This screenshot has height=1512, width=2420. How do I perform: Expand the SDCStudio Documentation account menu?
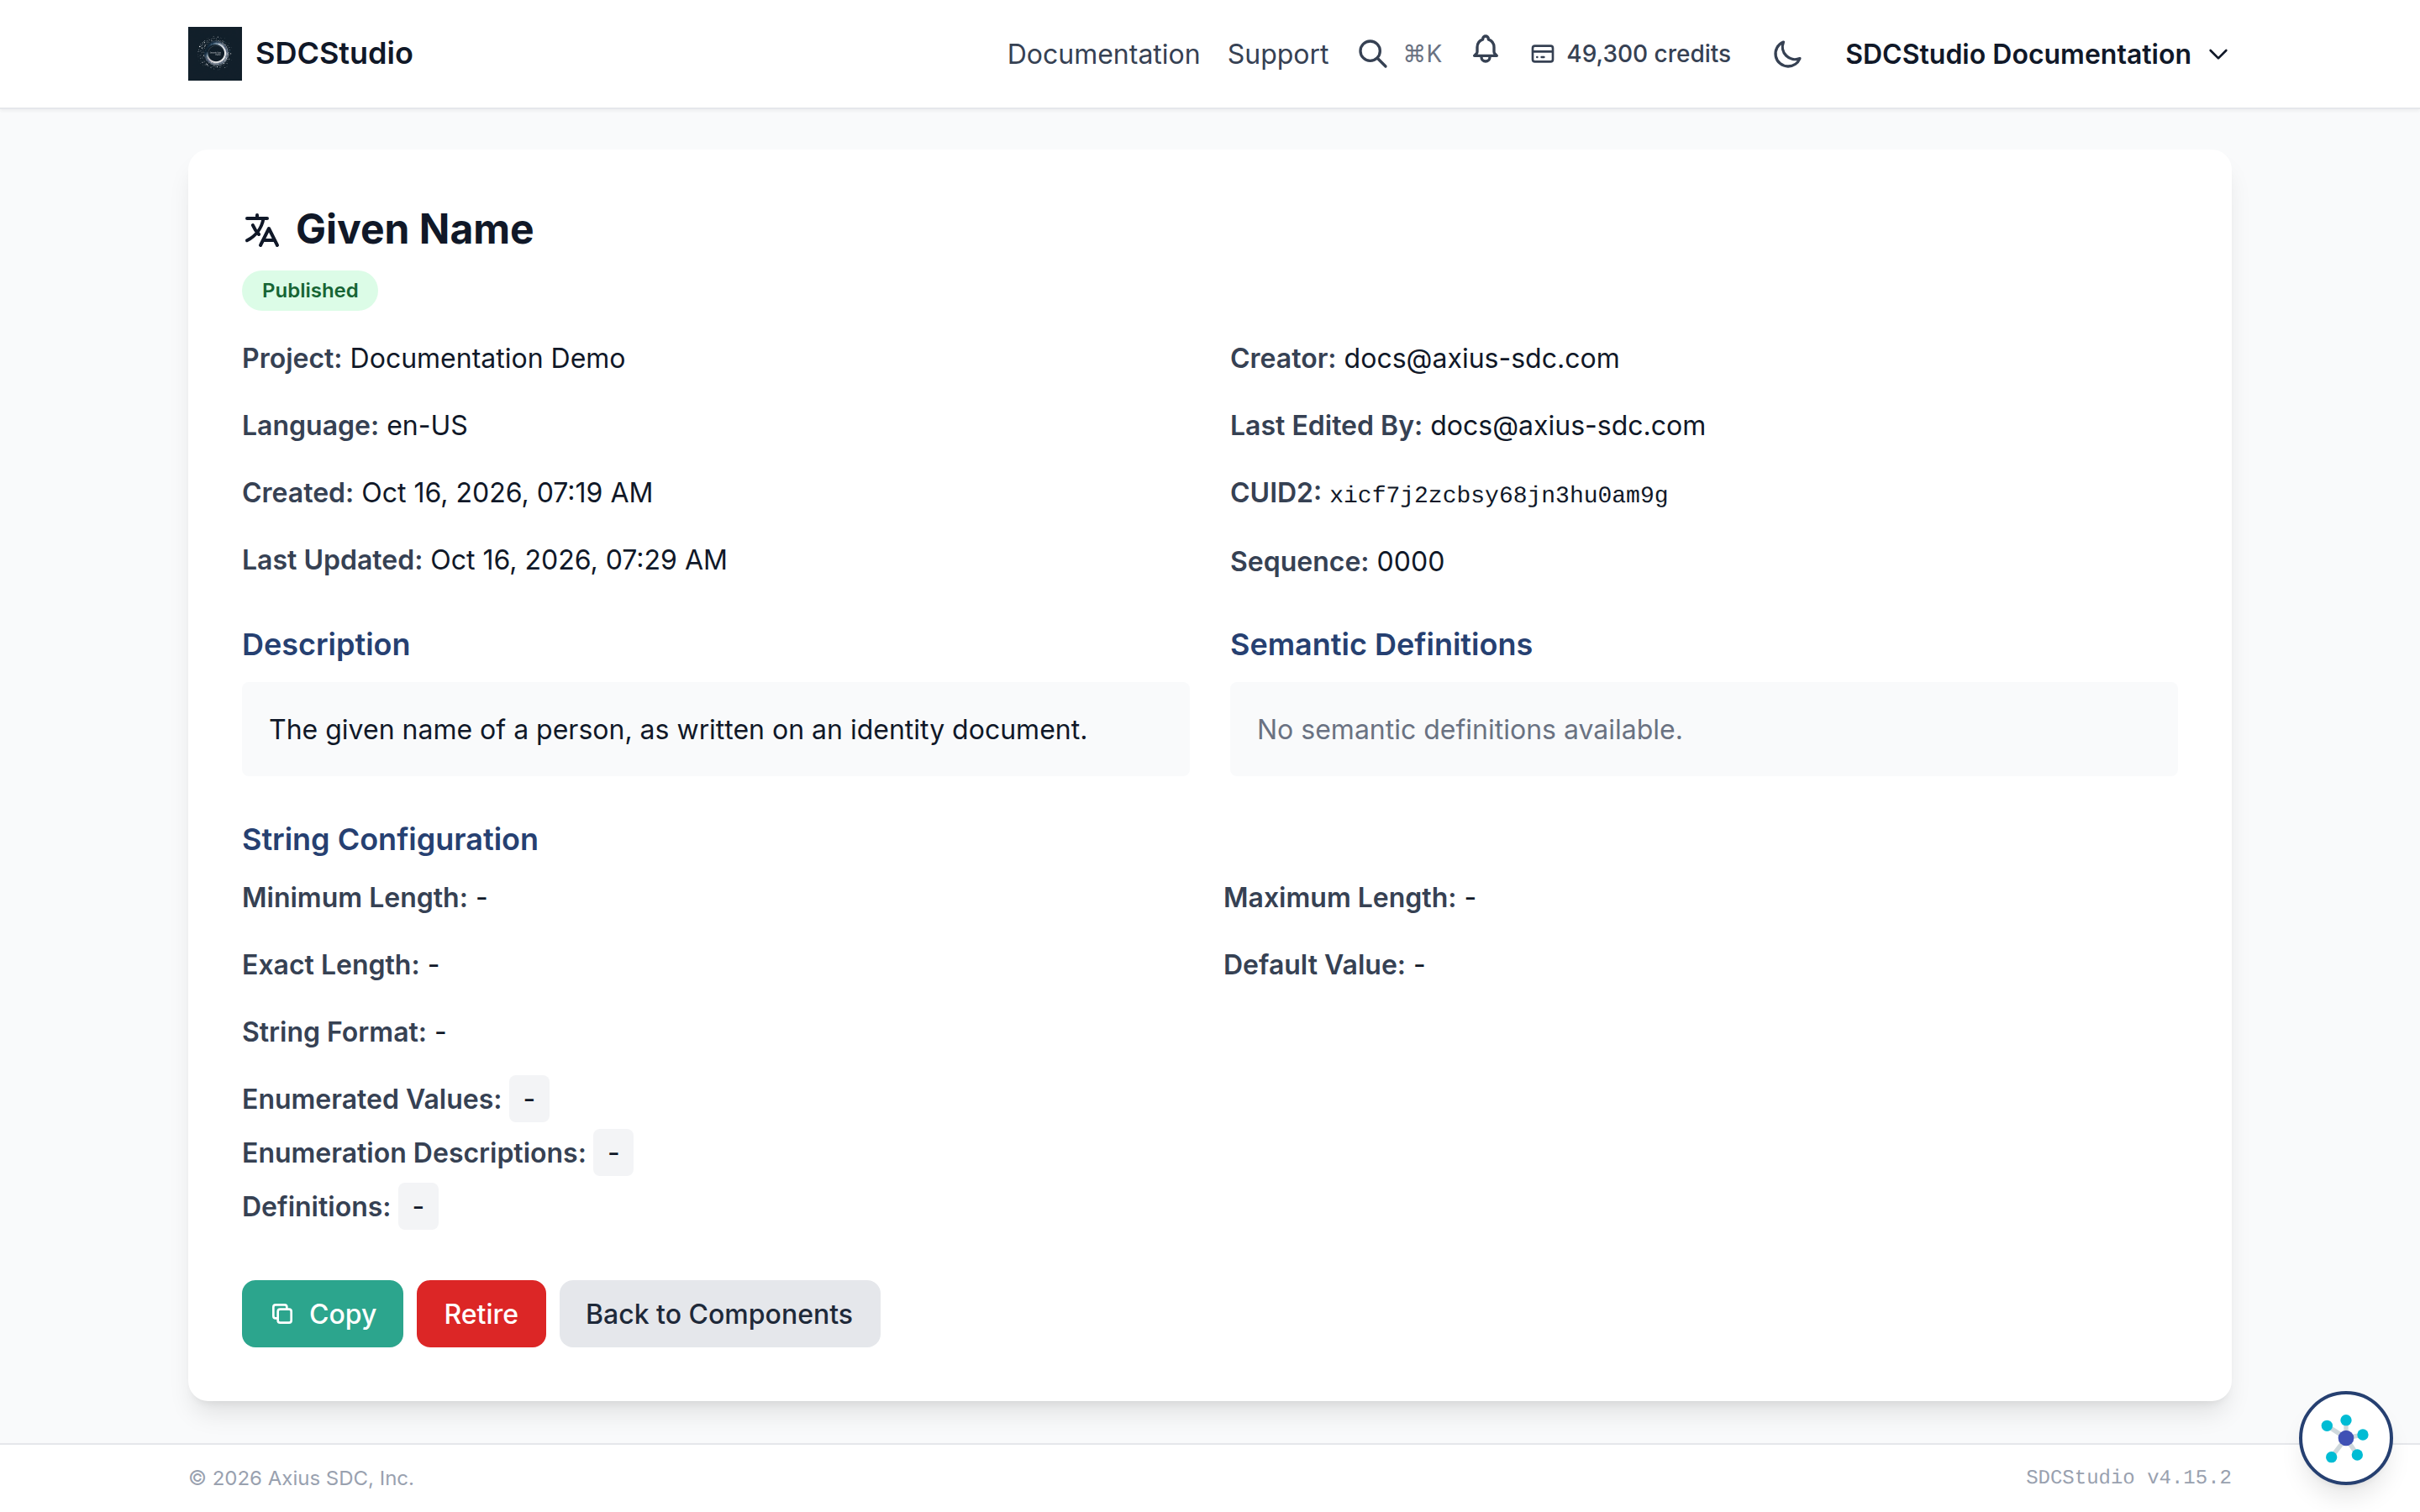pyautogui.click(x=2037, y=54)
